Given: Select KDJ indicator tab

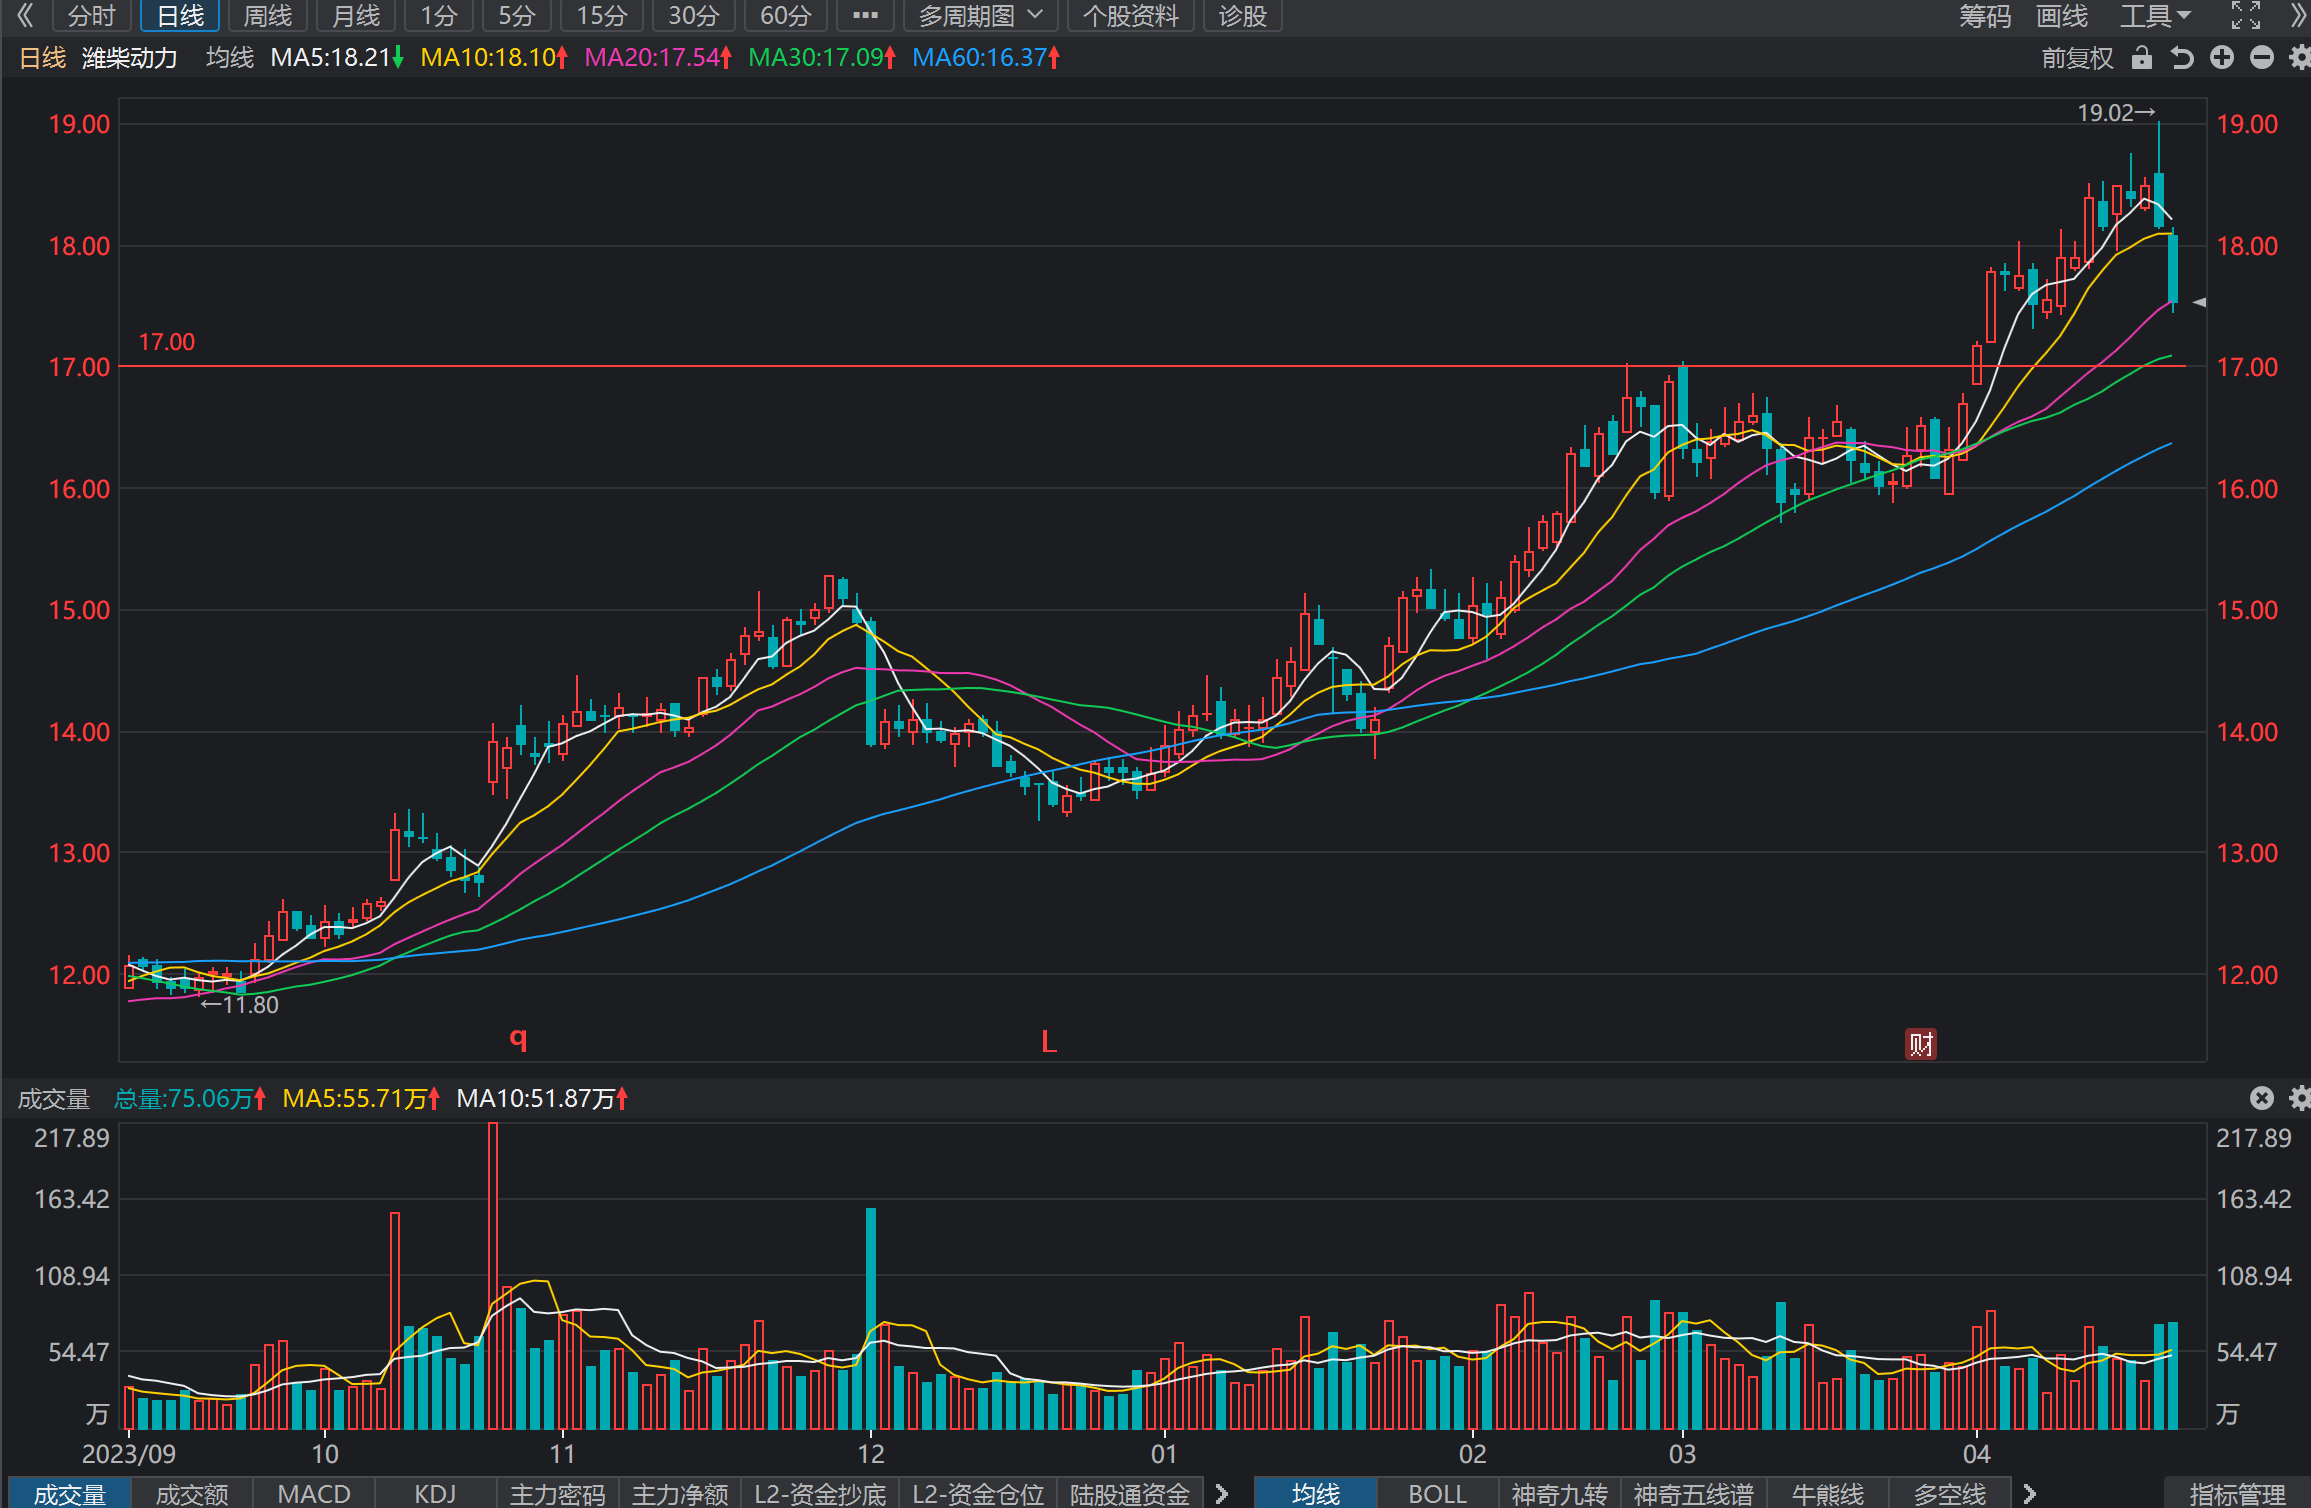Looking at the screenshot, I should (436, 1494).
